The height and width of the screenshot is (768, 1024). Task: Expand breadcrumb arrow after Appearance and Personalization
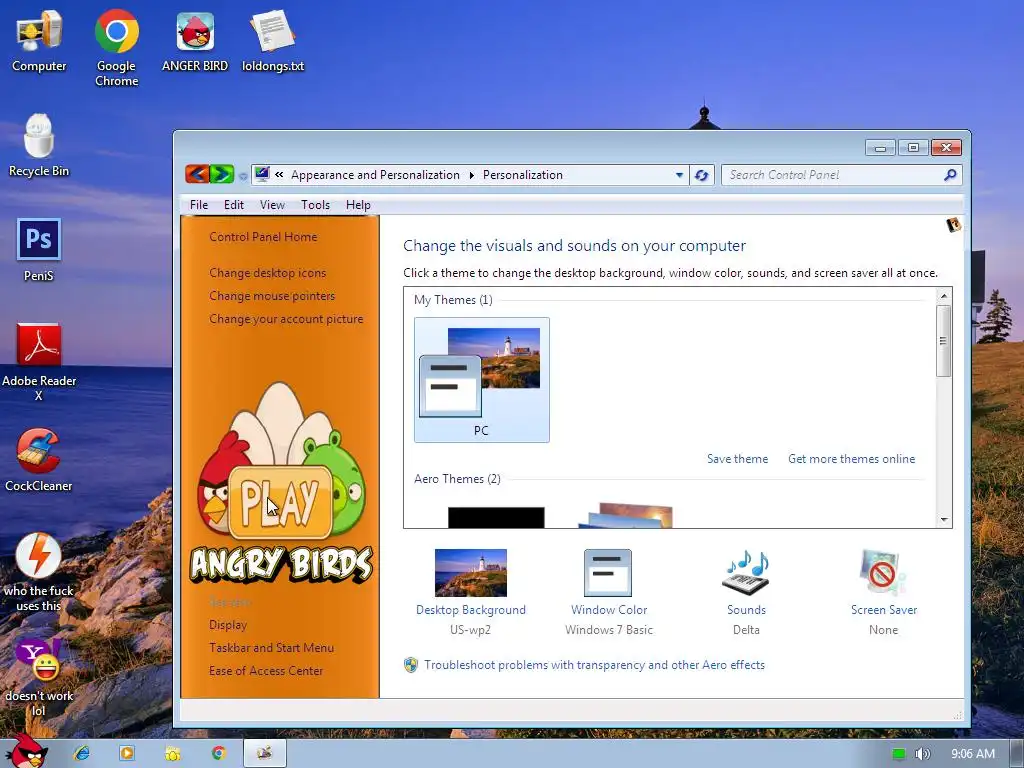(472, 175)
